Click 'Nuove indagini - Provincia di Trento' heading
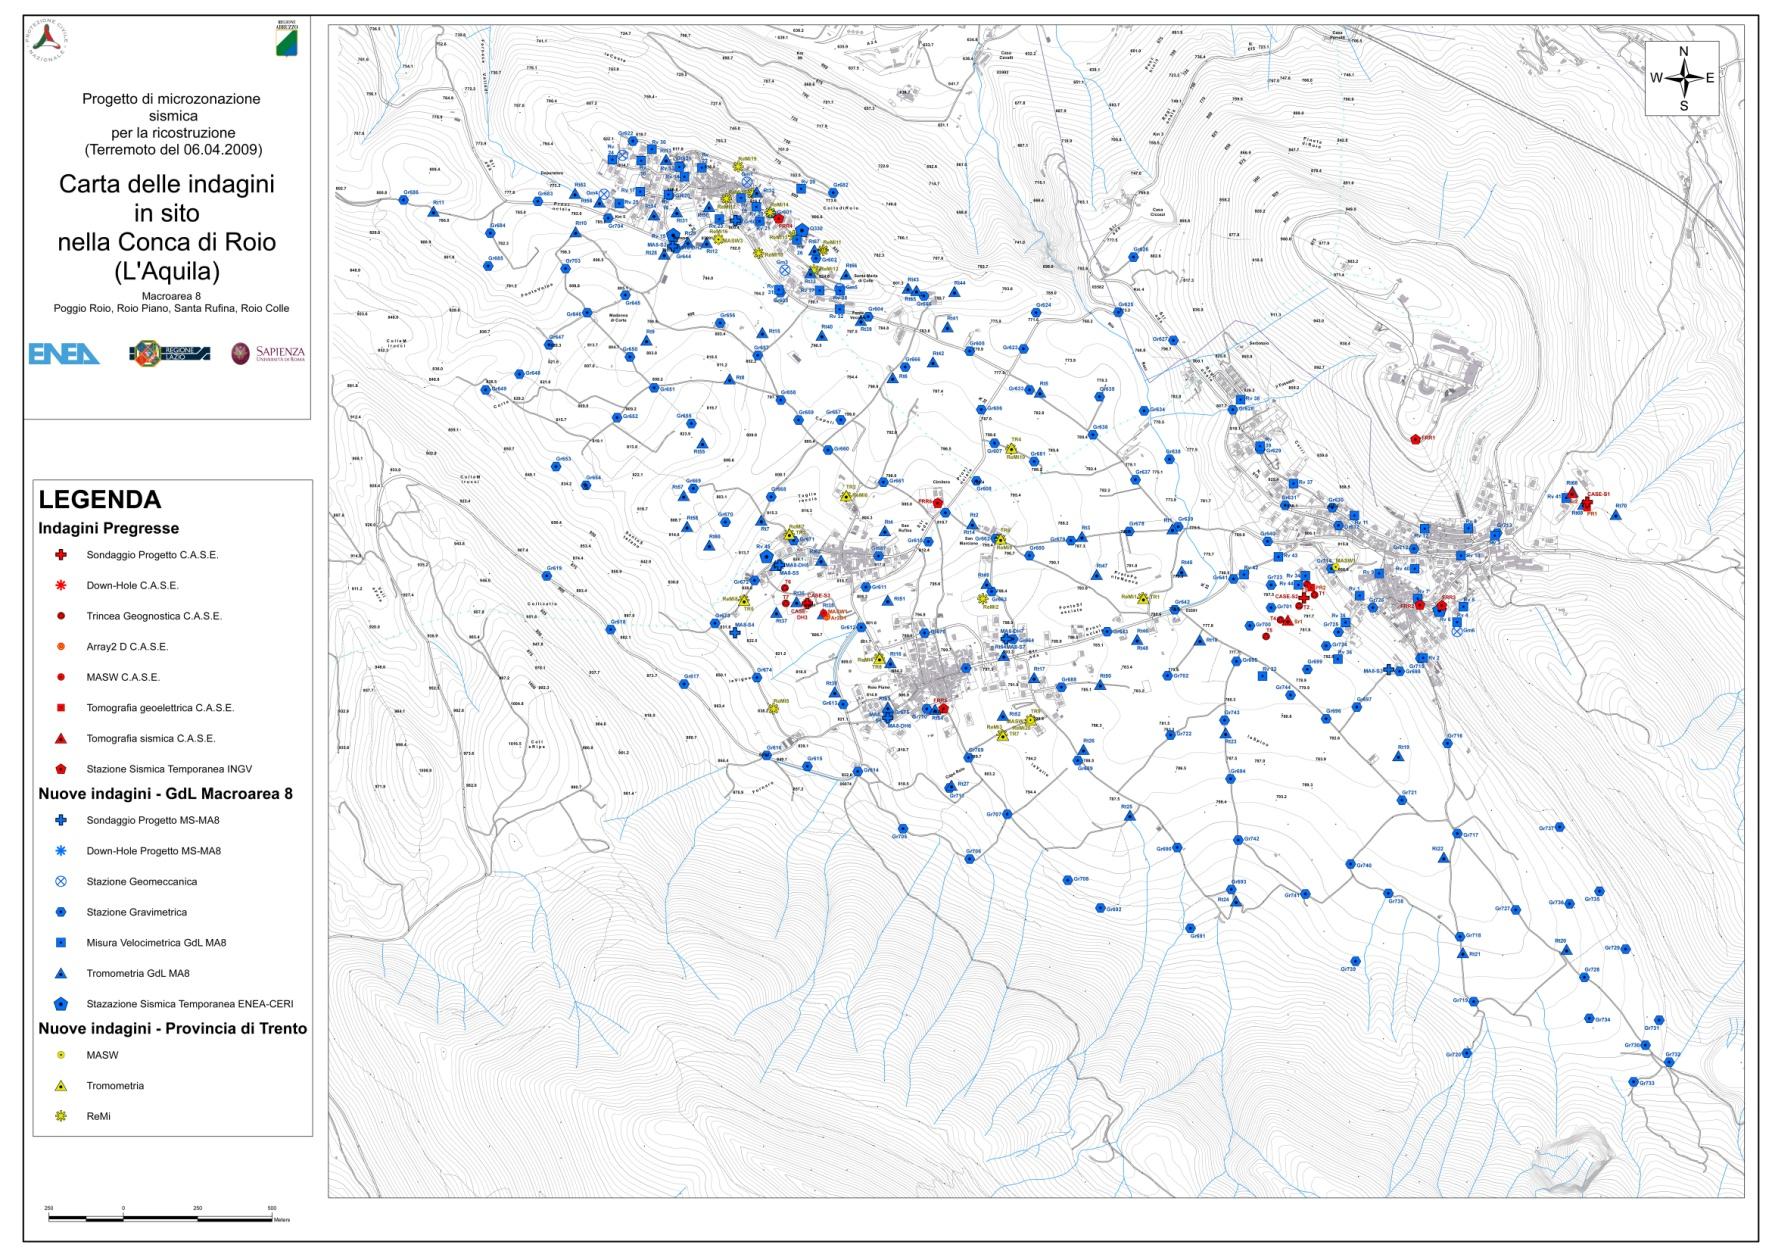The image size is (1772, 1254). (173, 1028)
